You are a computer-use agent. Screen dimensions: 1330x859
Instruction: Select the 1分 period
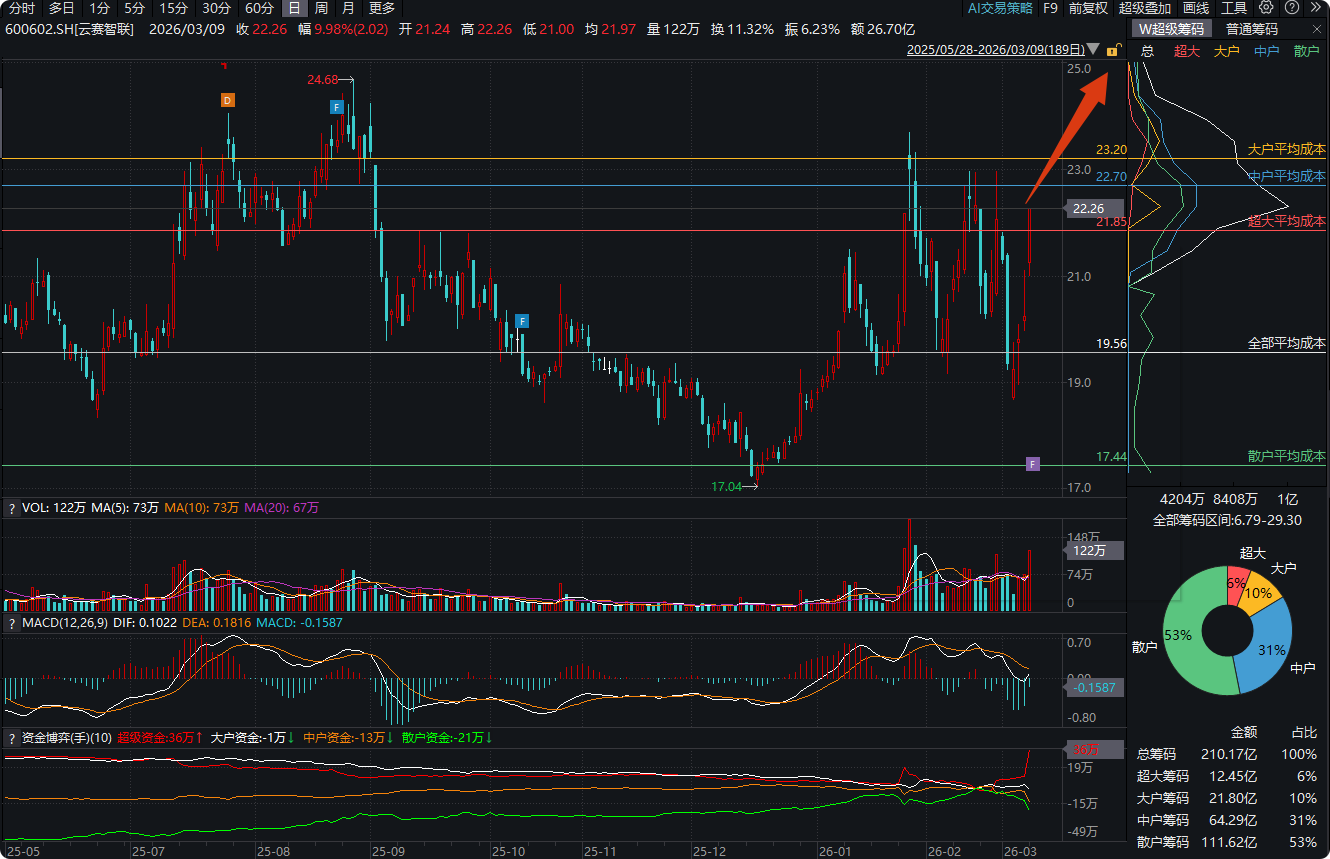[x=100, y=8]
